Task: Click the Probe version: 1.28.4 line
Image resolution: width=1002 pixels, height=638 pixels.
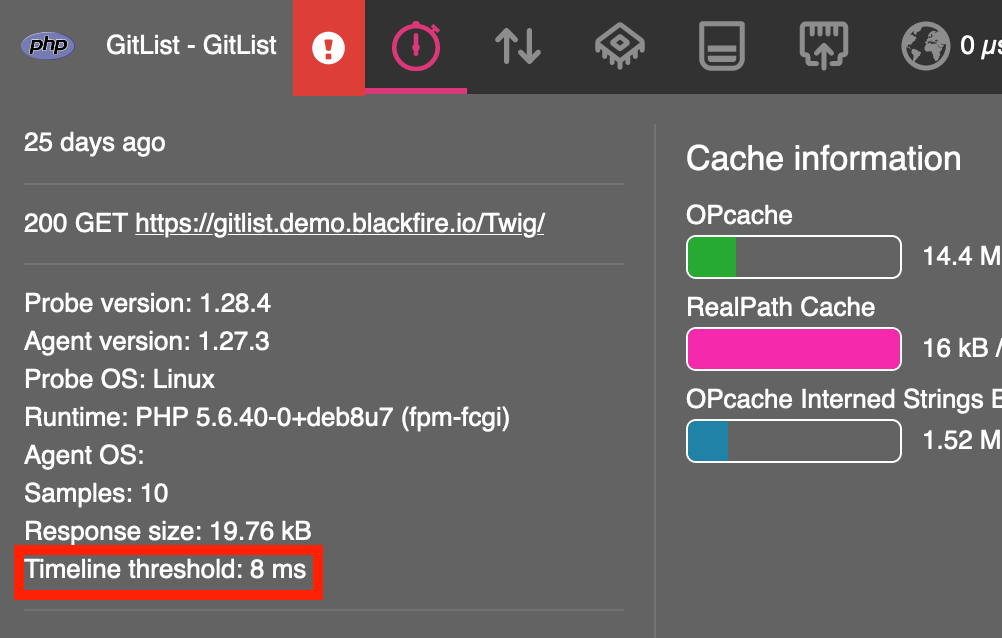Action: click(x=148, y=303)
